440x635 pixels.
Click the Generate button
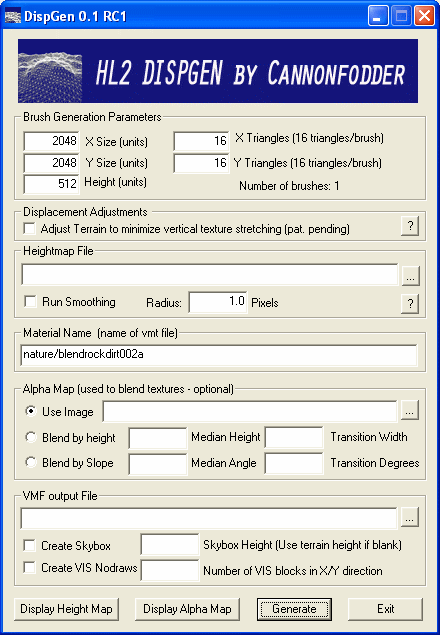point(294,609)
